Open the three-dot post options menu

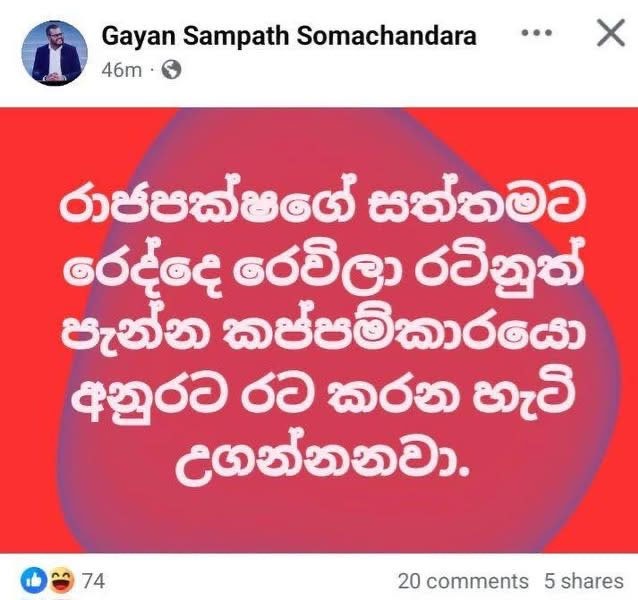click(537, 33)
